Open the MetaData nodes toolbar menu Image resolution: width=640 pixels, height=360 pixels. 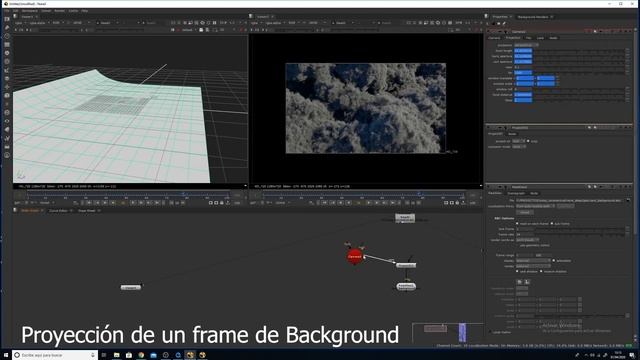coord(7,130)
